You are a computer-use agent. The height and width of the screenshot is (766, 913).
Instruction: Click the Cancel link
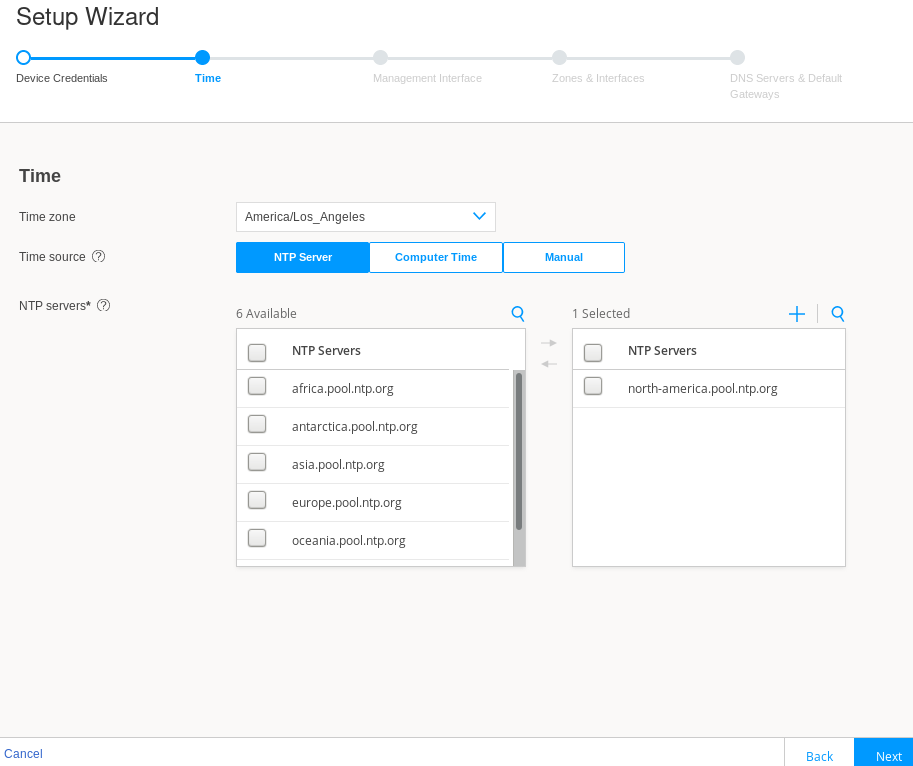23,753
